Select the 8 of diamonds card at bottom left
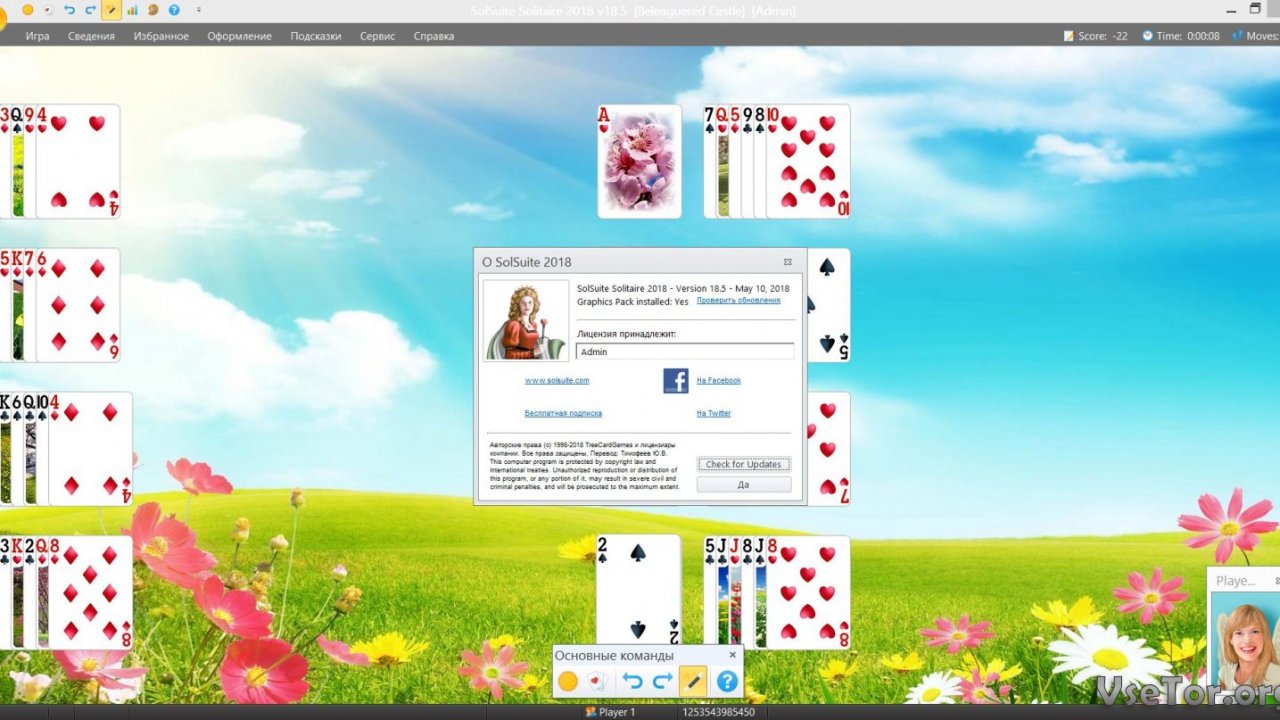 91,592
